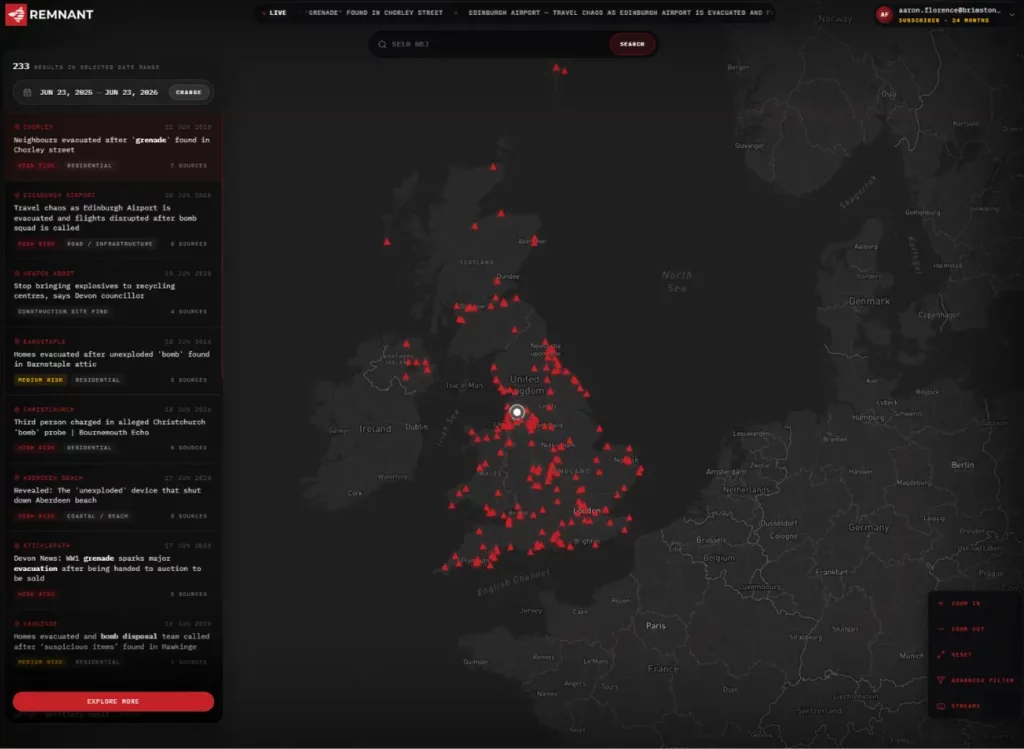Expand the account dropdown chevron
The width and height of the screenshot is (1024, 749).
(1012, 14)
